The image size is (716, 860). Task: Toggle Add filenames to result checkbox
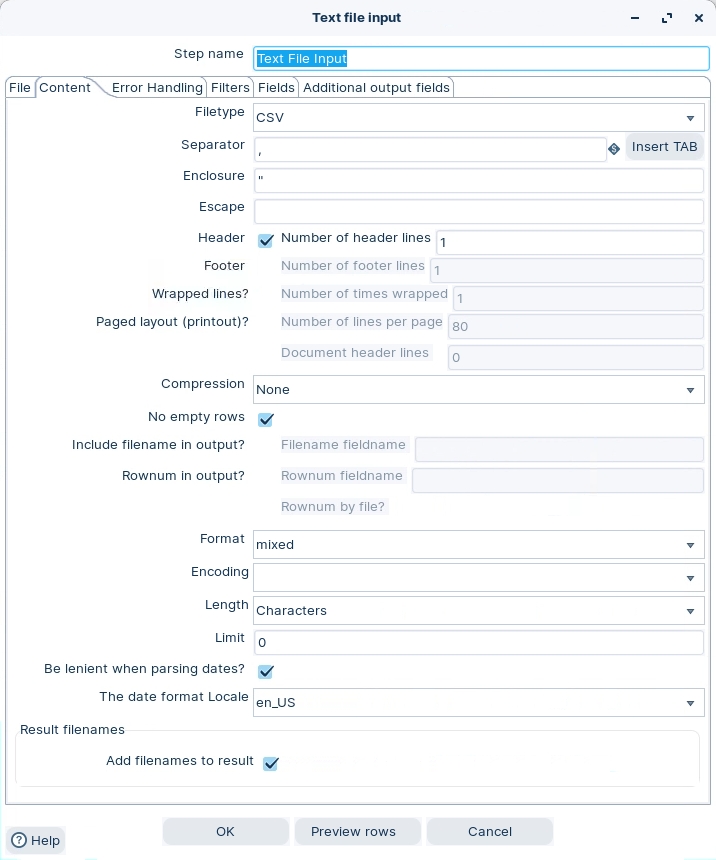tap(270, 763)
